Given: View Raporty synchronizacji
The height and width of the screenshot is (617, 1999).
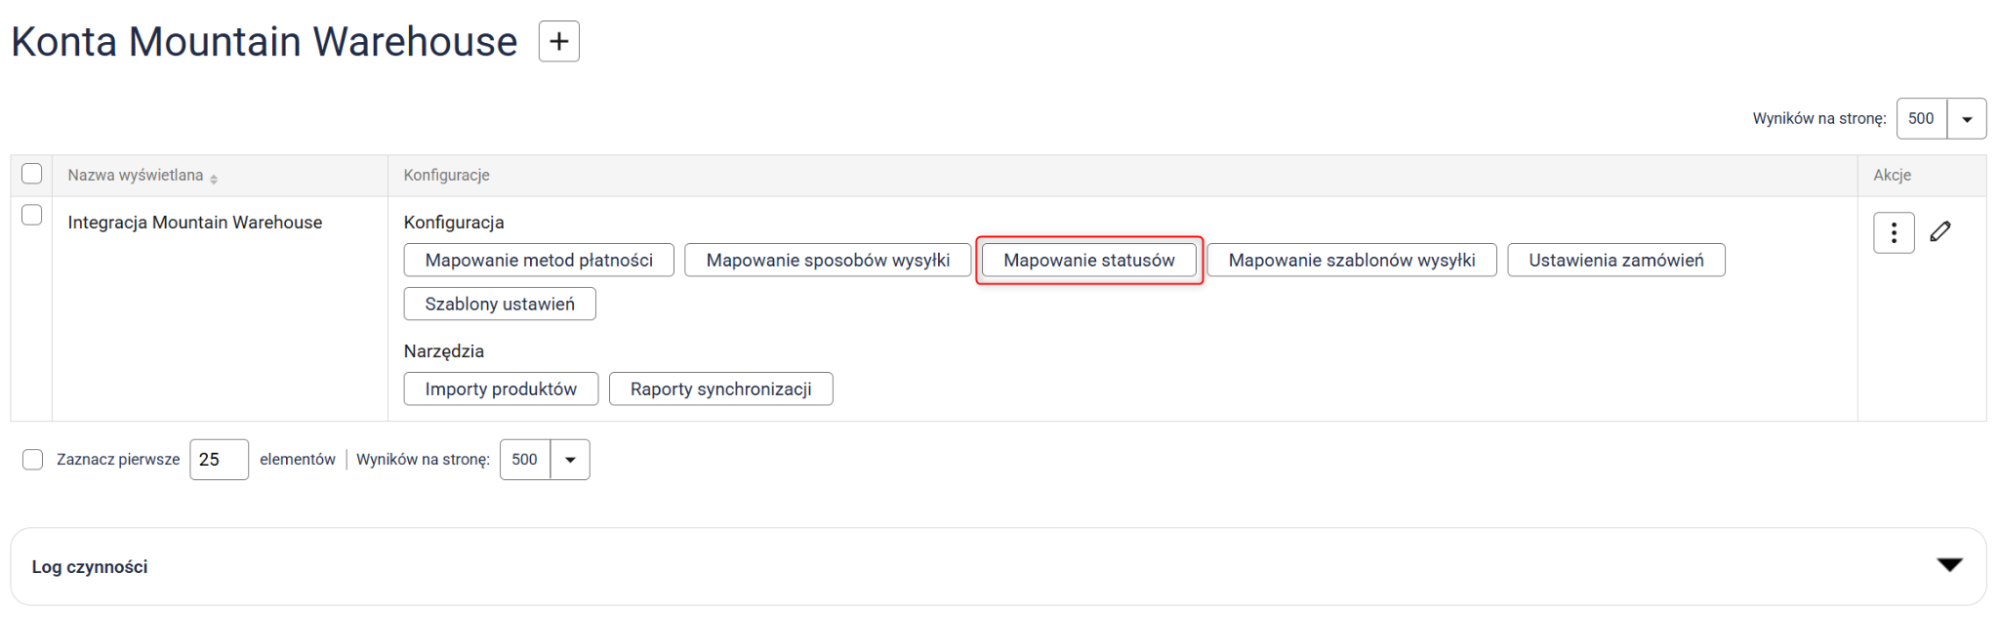Looking at the screenshot, I should tap(720, 389).
